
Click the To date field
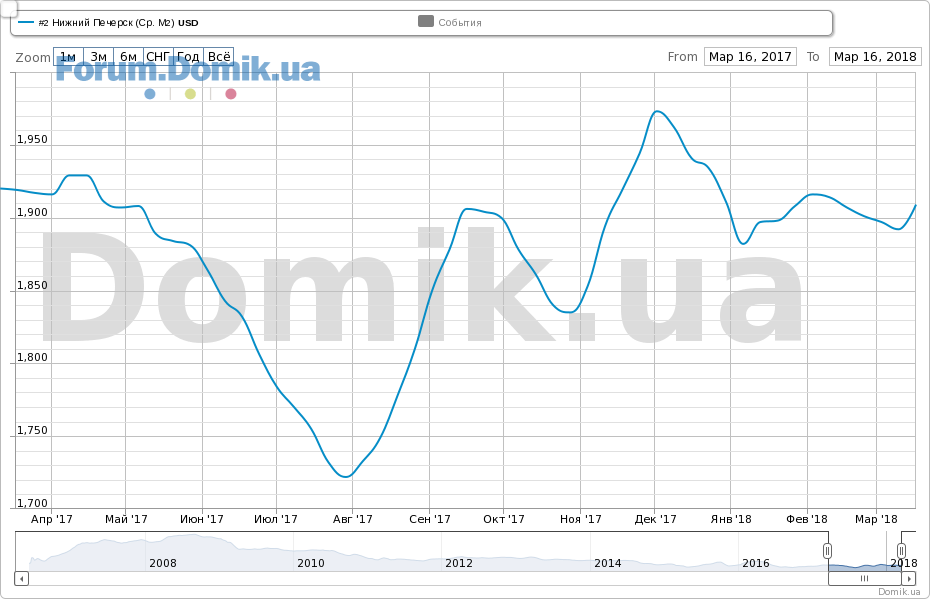(x=875, y=57)
